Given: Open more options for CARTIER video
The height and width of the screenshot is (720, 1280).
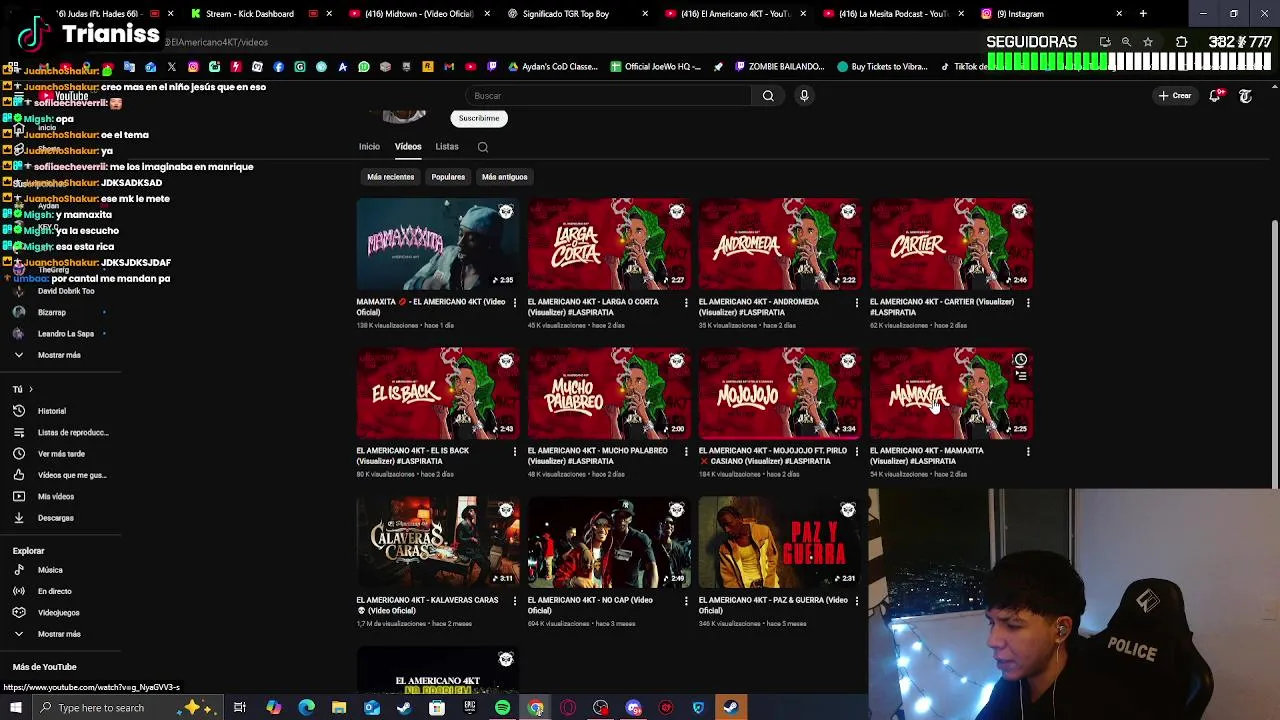Looking at the screenshot, I should pos(1028,302).
